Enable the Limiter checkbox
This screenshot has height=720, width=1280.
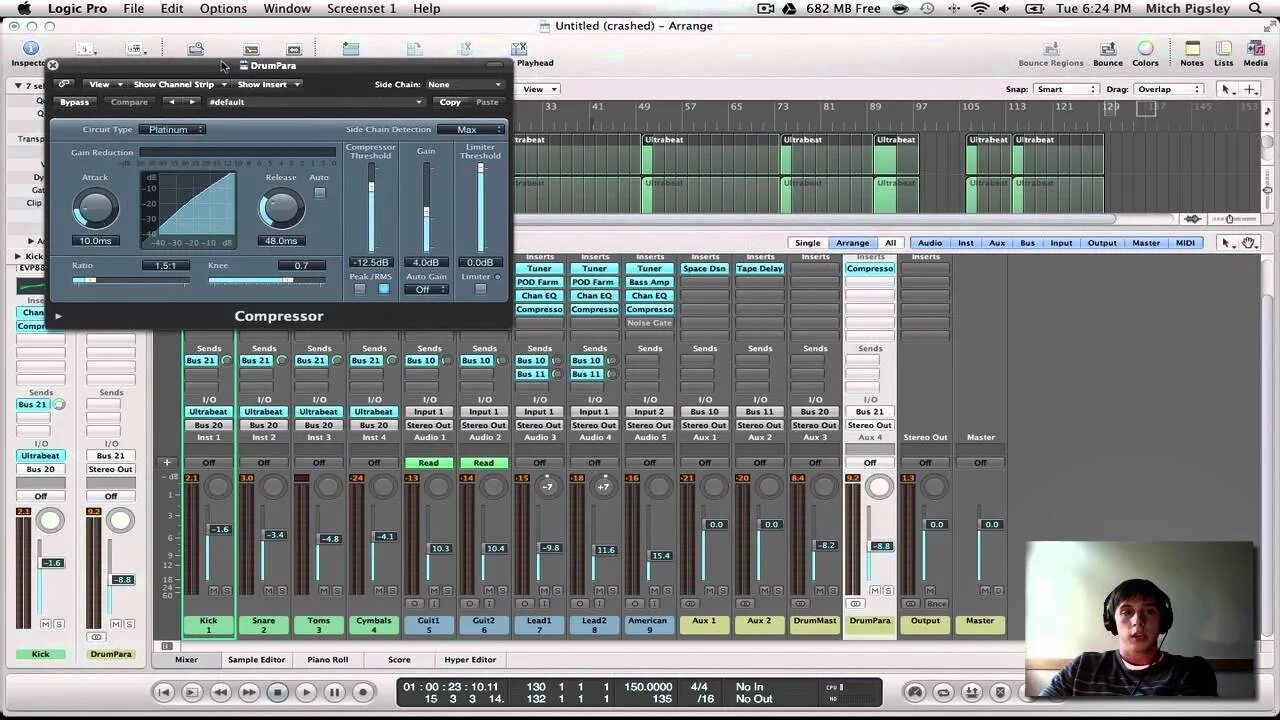point(481,289)
